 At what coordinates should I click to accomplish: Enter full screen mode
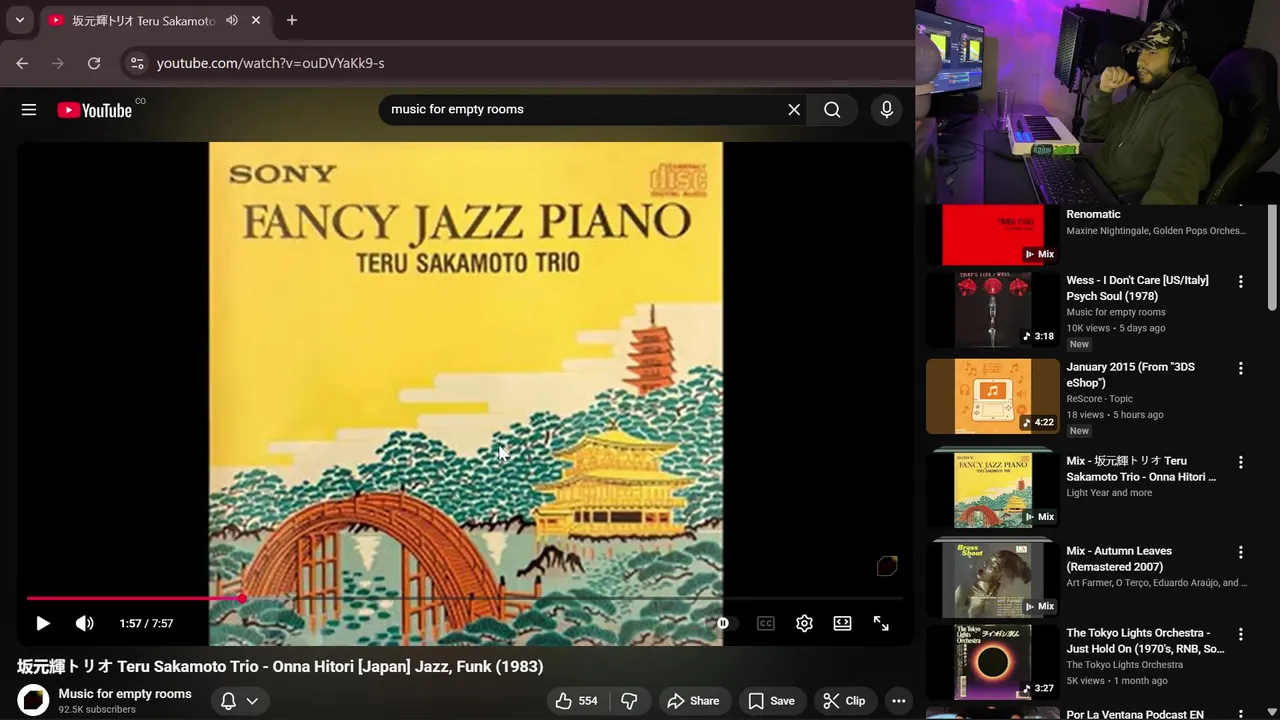881,623
